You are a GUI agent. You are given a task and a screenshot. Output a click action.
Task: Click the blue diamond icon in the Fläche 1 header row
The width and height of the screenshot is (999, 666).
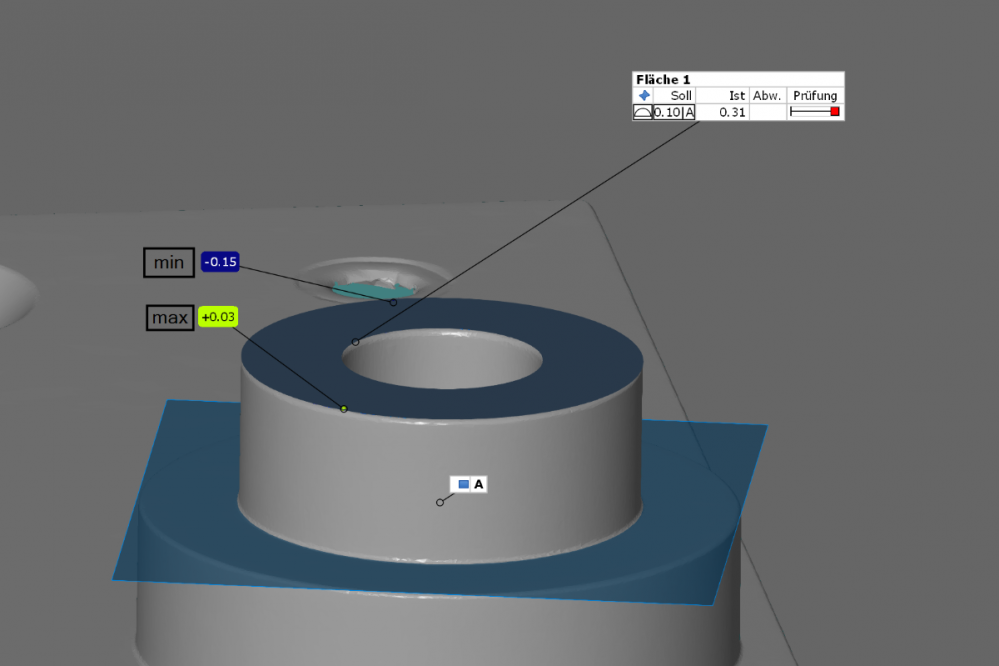click(x=644, y=96)
